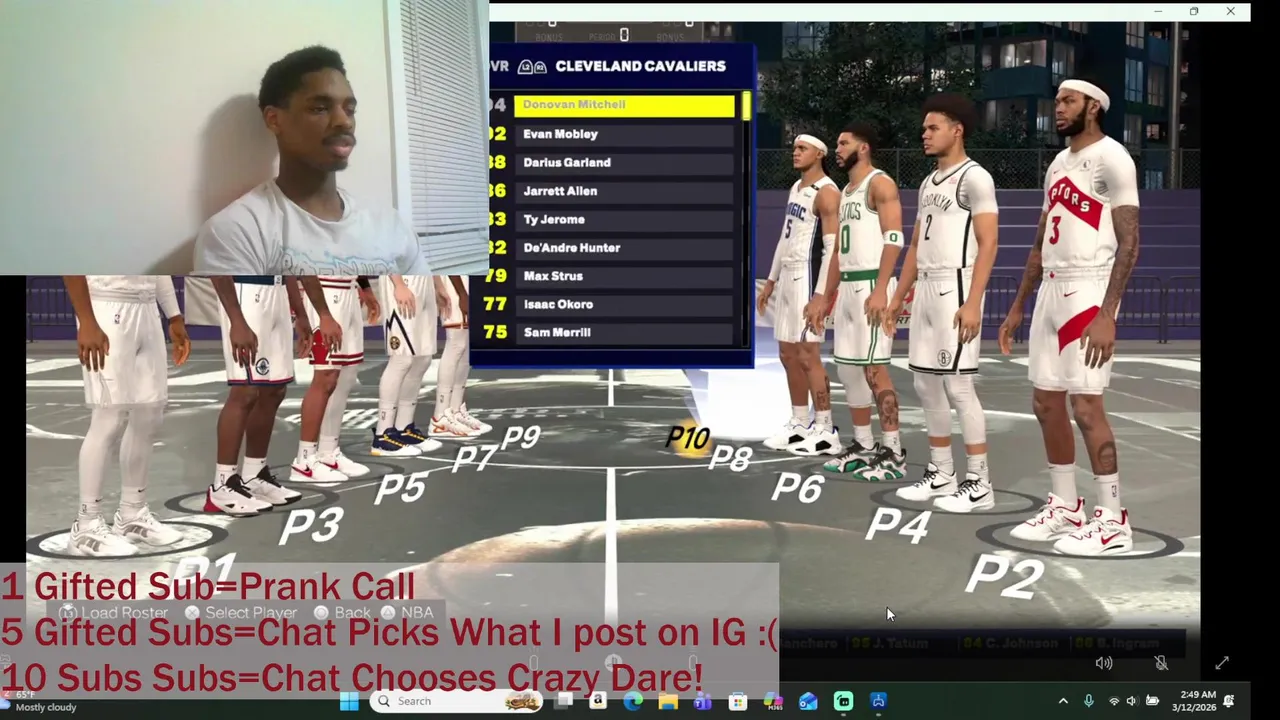Select Sam Merrill in the list
The height and width of the screenshot is (720, 1280).
[624, 332]
